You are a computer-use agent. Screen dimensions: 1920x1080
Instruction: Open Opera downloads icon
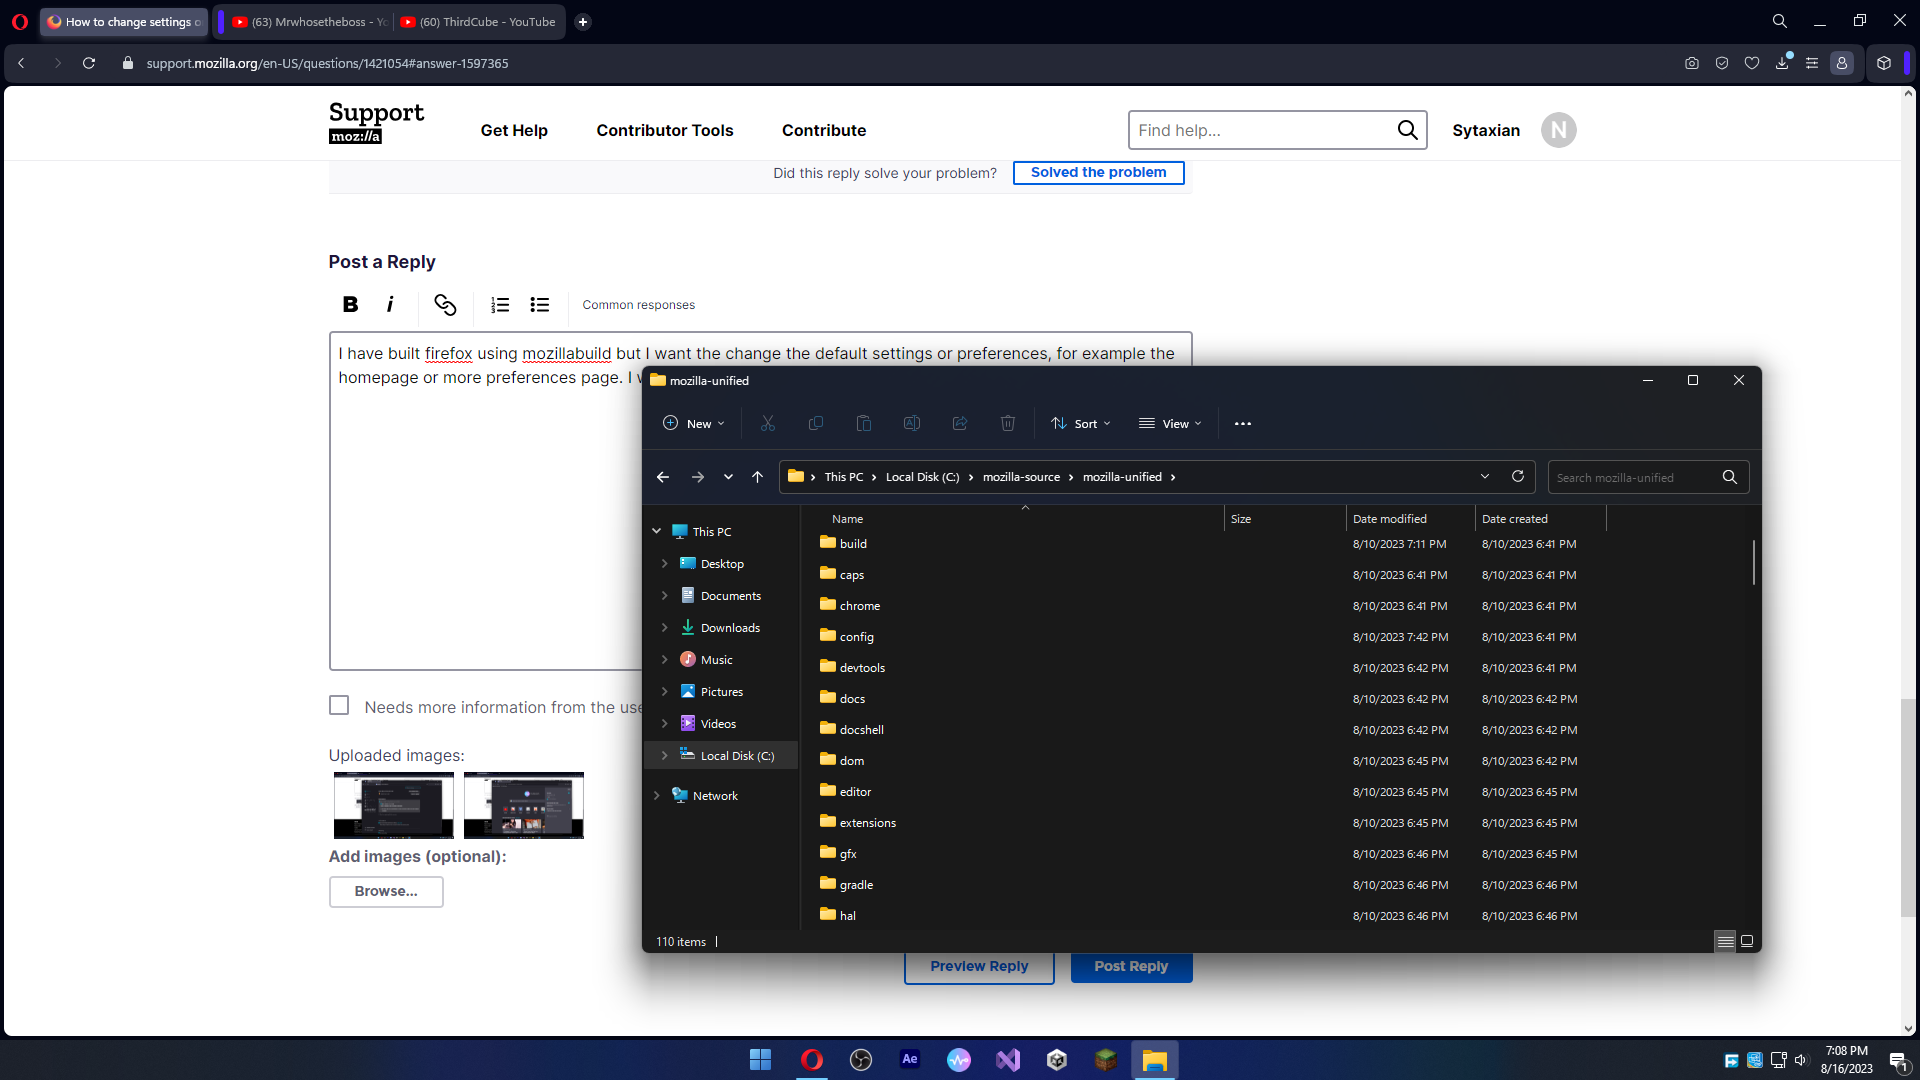[1782, 63]
